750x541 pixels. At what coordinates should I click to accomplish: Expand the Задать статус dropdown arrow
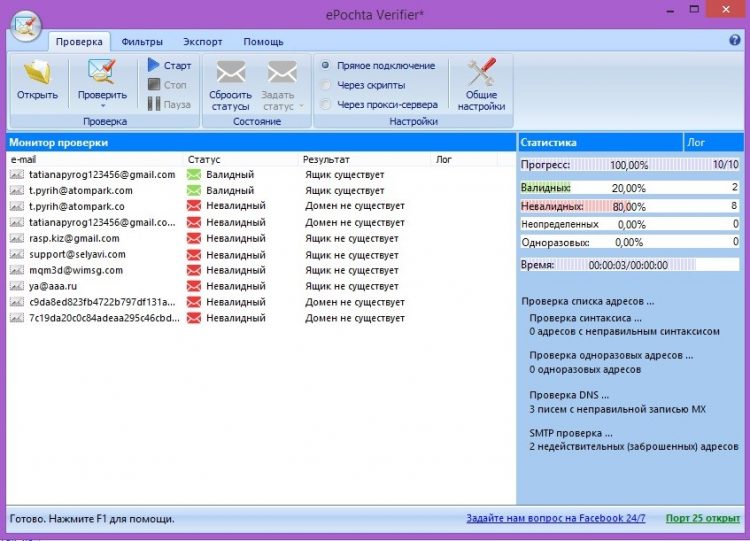point(302,106)
